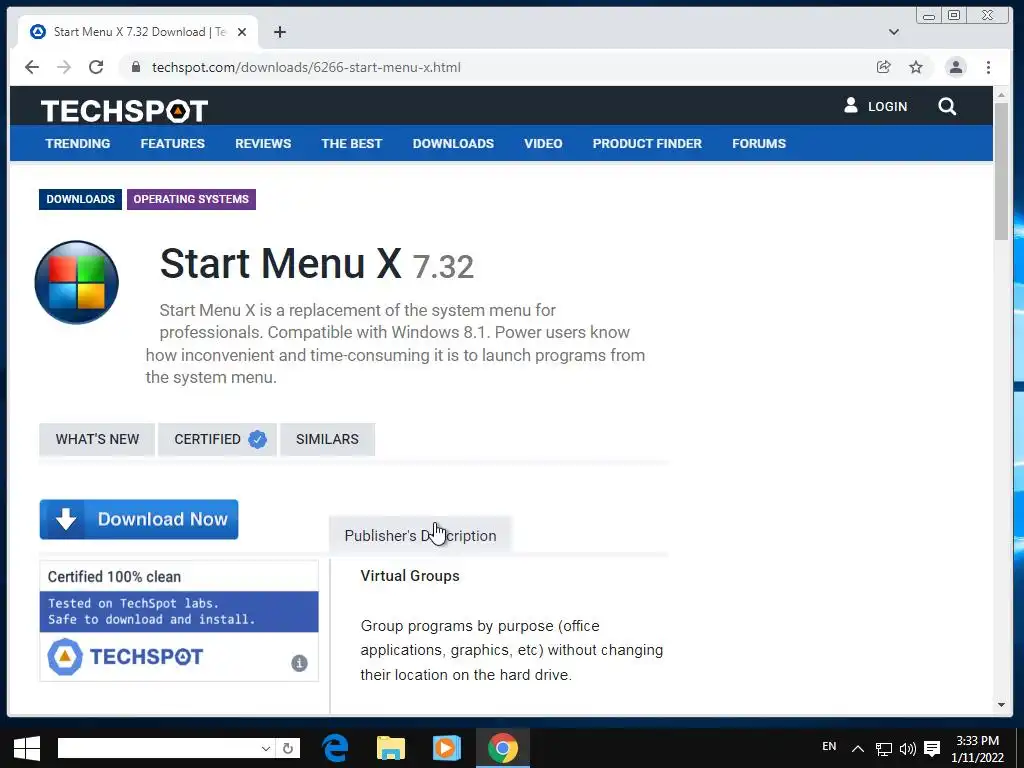
Task: Launch Edge from the taskbar
Action: pos(336,748)
